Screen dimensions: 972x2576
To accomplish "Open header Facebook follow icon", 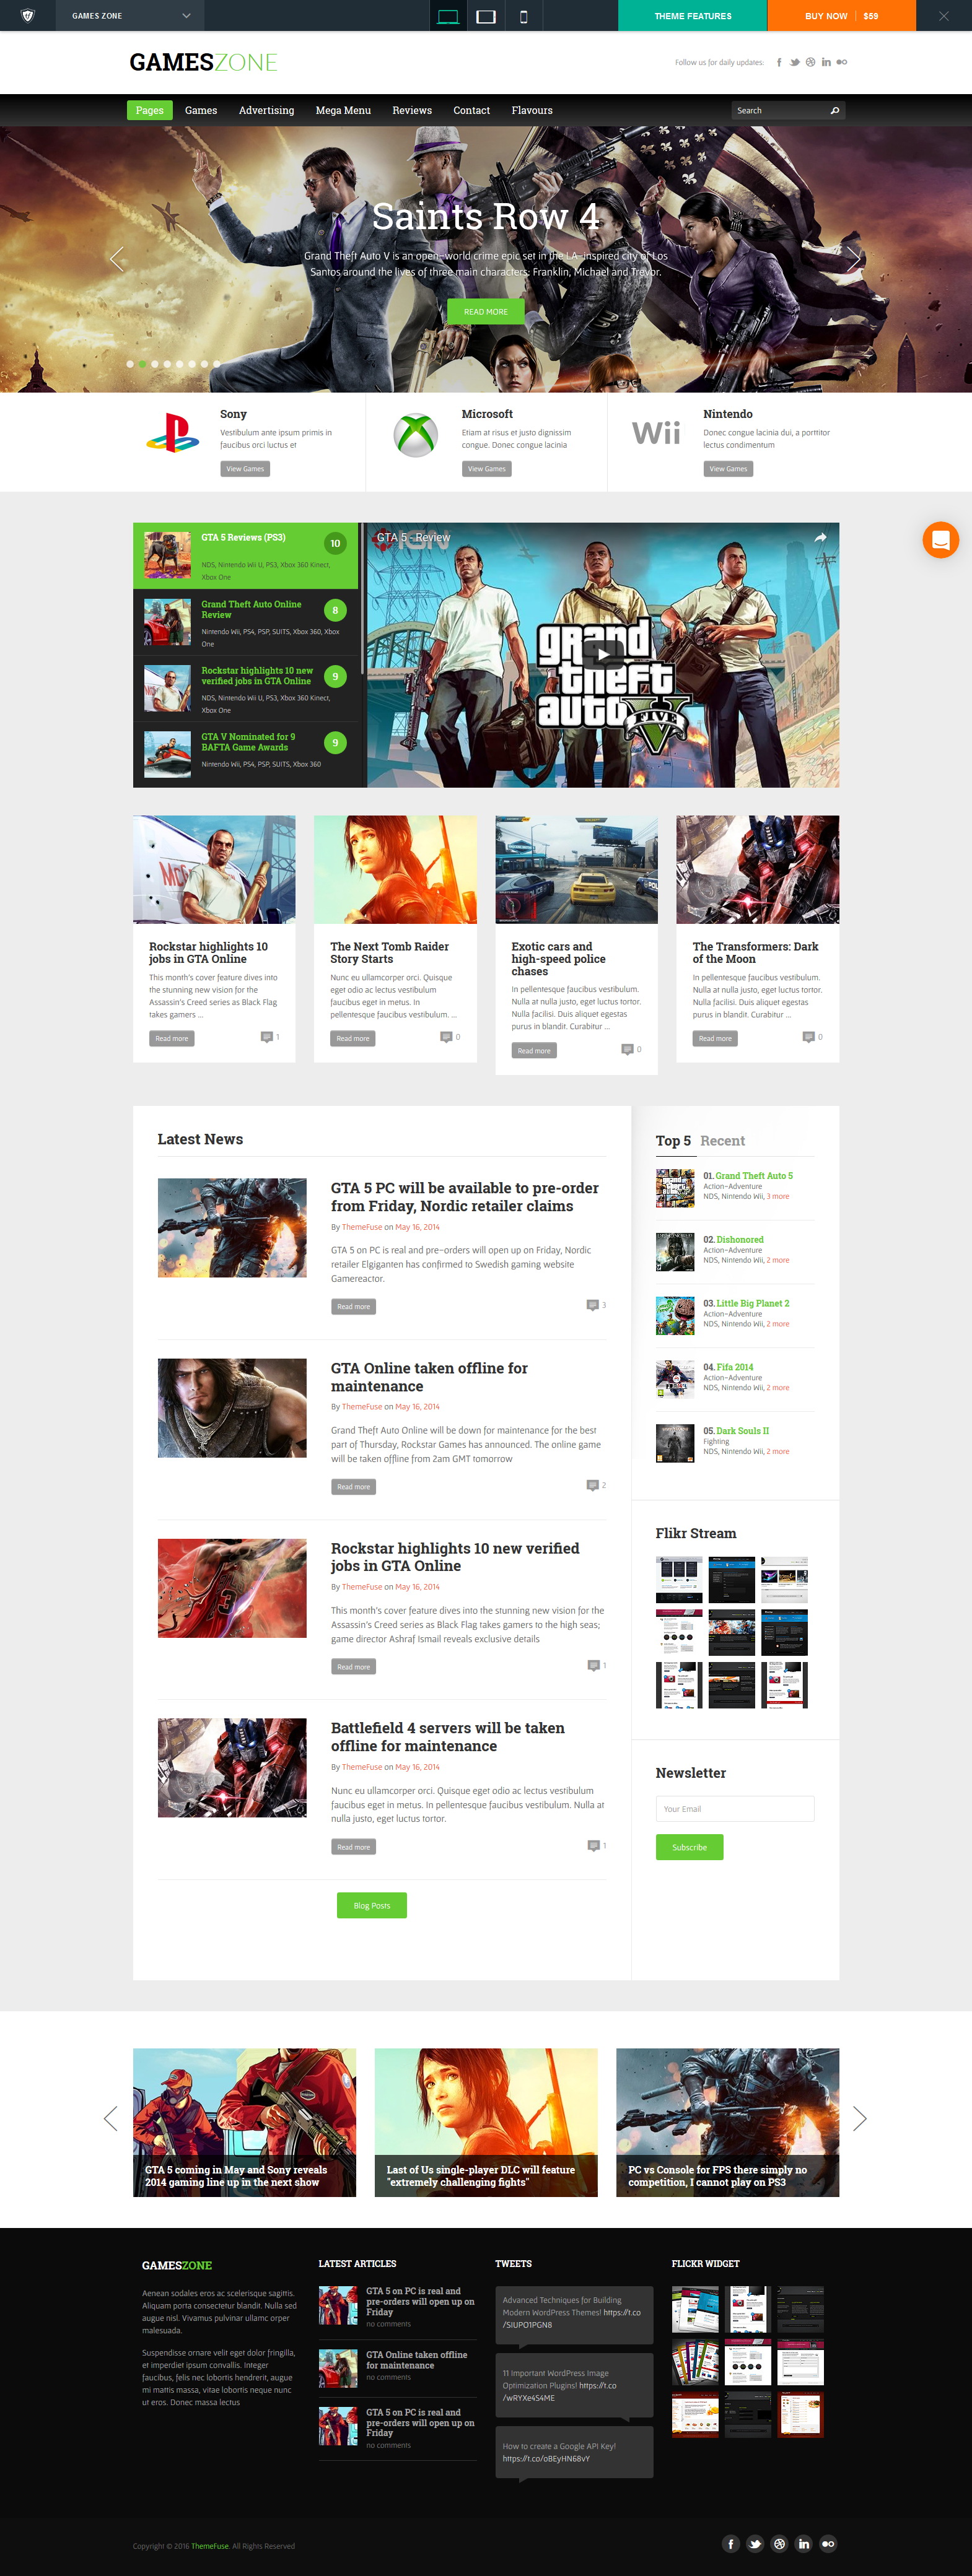I will click(779, 62).
